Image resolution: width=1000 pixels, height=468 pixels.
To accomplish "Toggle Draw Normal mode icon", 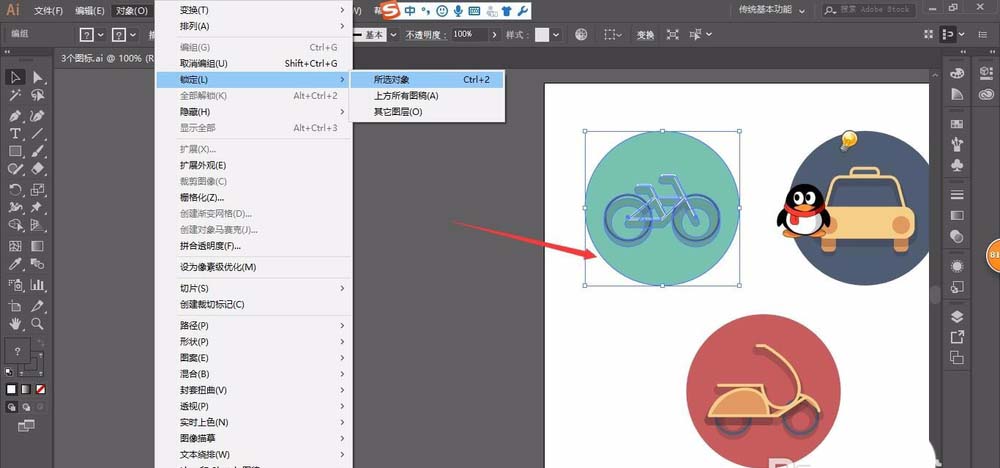I will tap(11, 407).
